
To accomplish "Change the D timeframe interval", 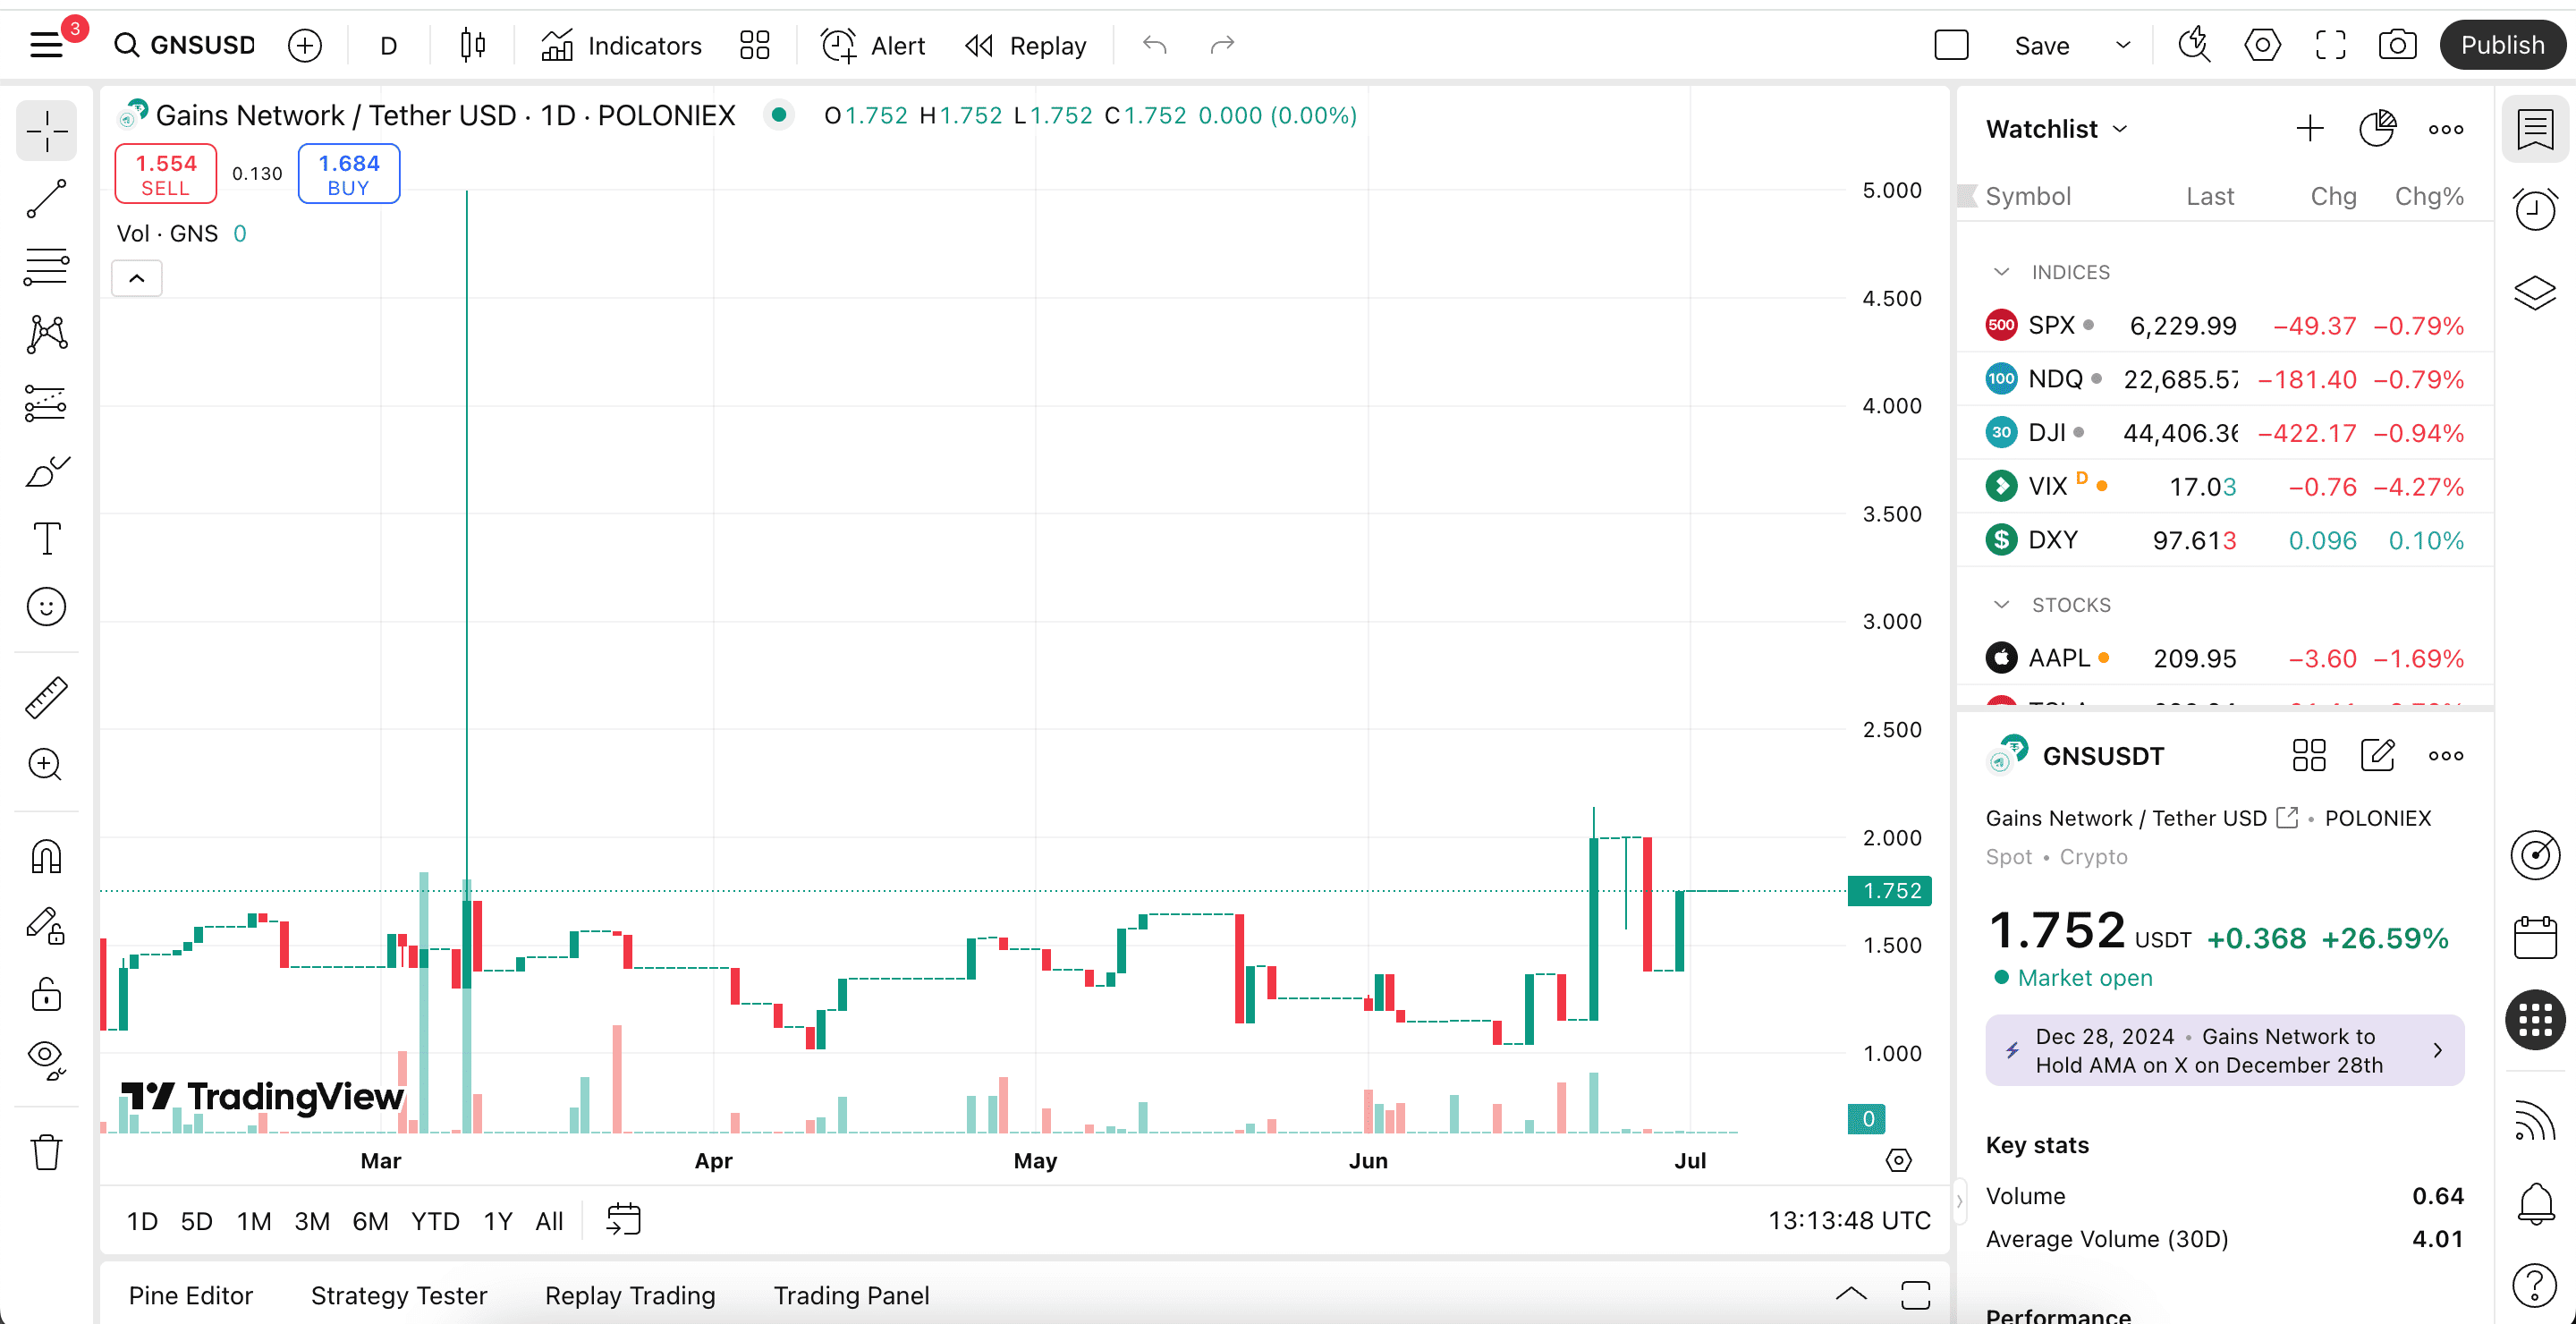I will 388,45.
